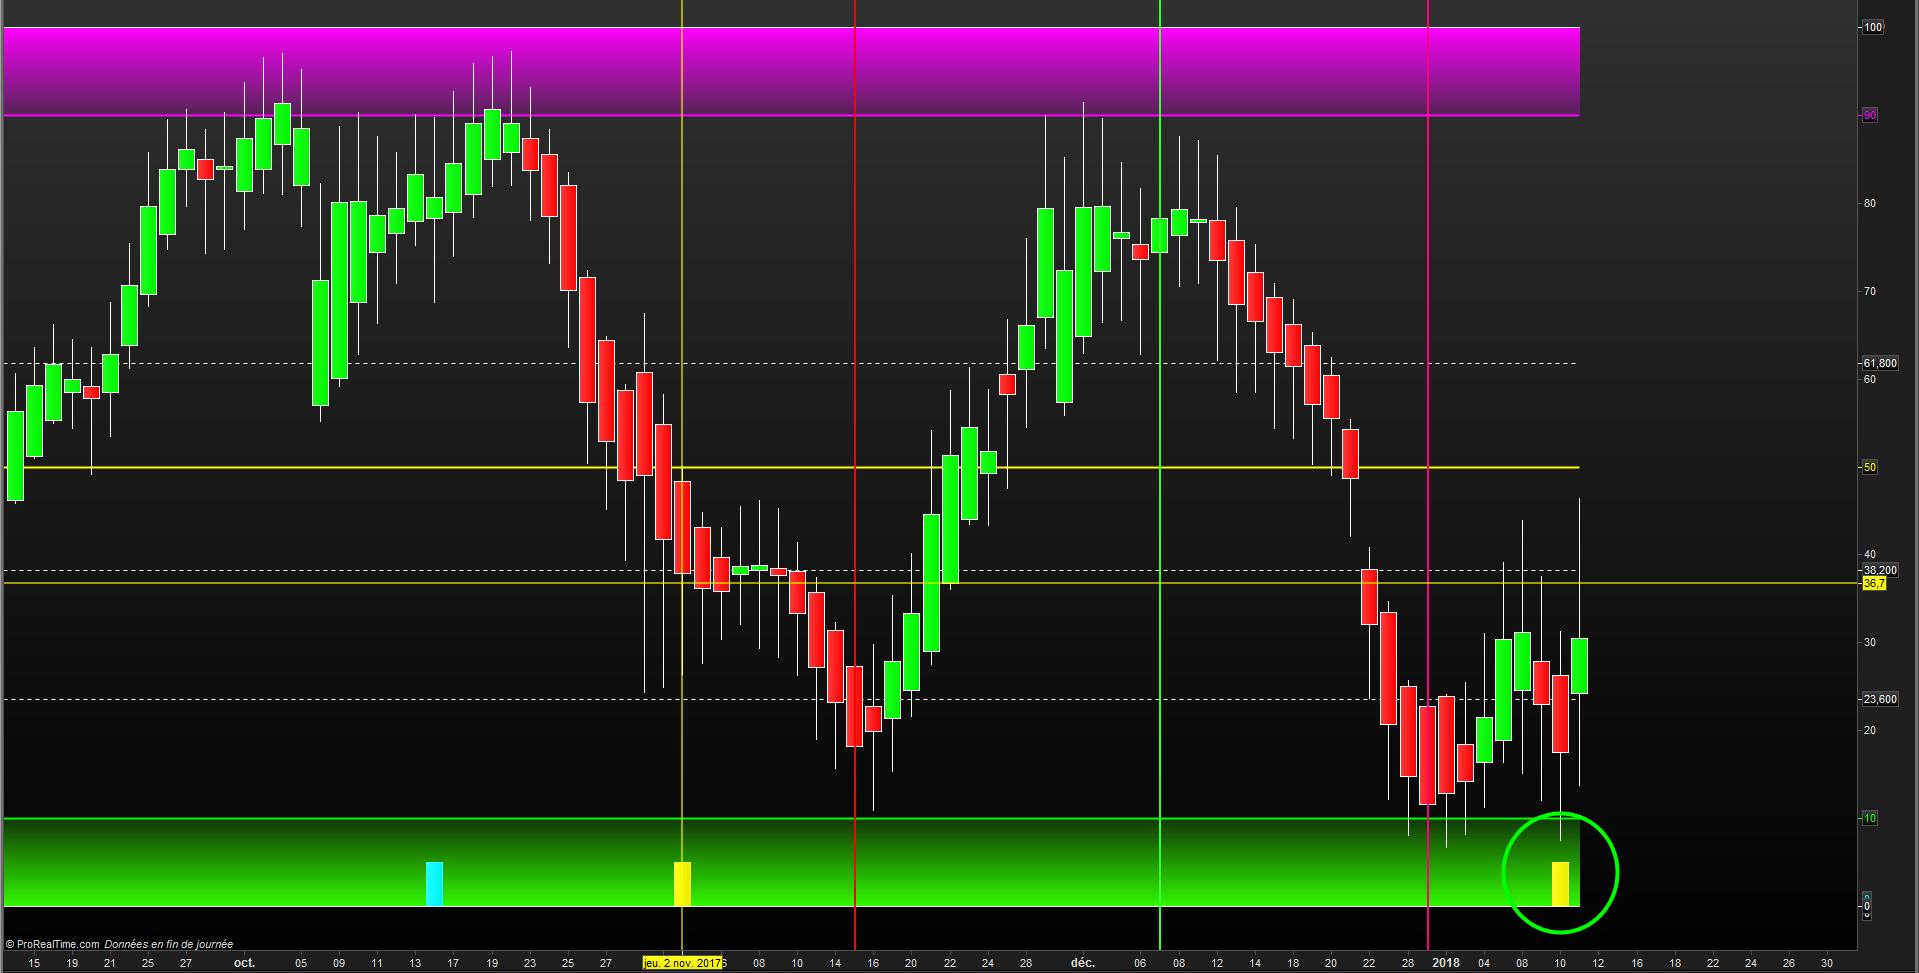The width and height of the screenshot is (1919, 973).
Task: Click the 15 date label on time axis
Action: click(35, 963)
